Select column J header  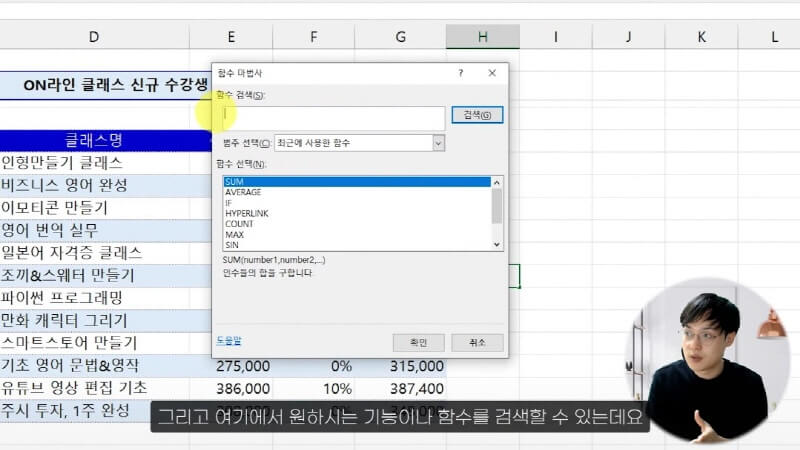click(629, 37)
